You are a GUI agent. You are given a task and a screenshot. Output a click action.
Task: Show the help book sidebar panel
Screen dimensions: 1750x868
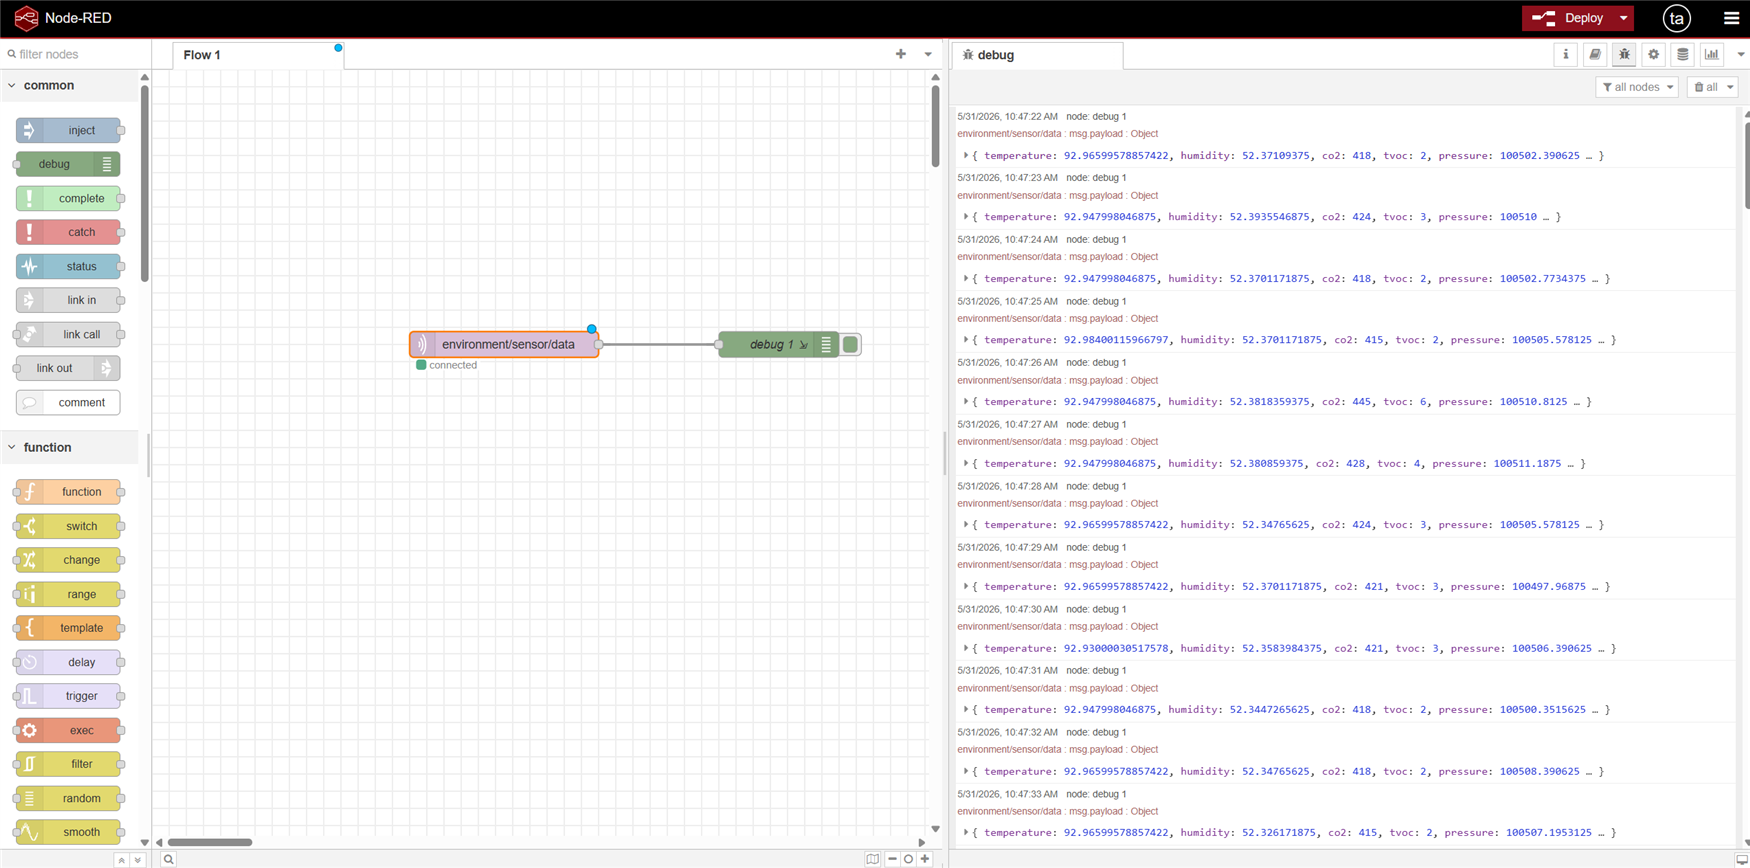(x=1595, y=55)
